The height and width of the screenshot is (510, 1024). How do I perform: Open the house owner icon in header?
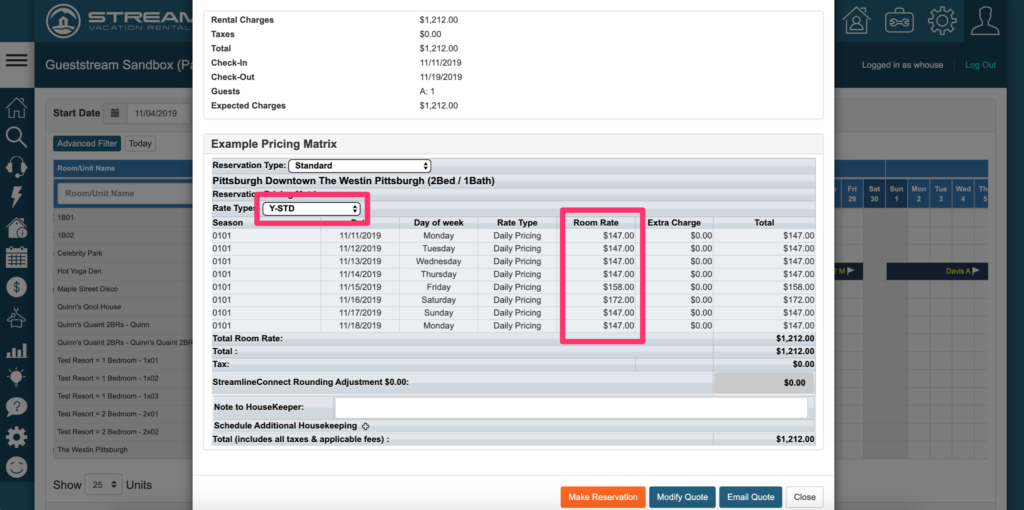(x=856, y=21)
